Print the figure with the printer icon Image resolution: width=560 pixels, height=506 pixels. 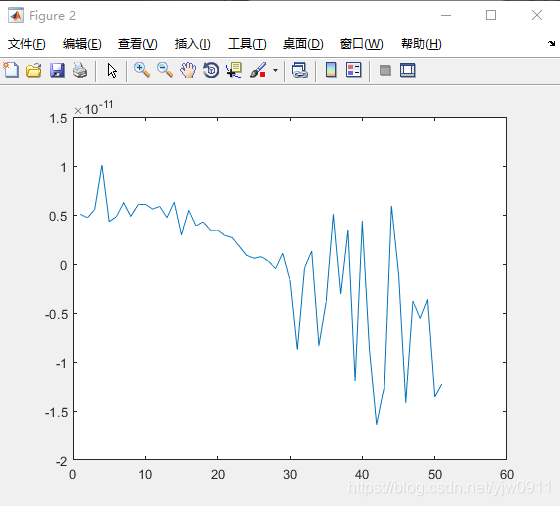[x=80, y=70]
